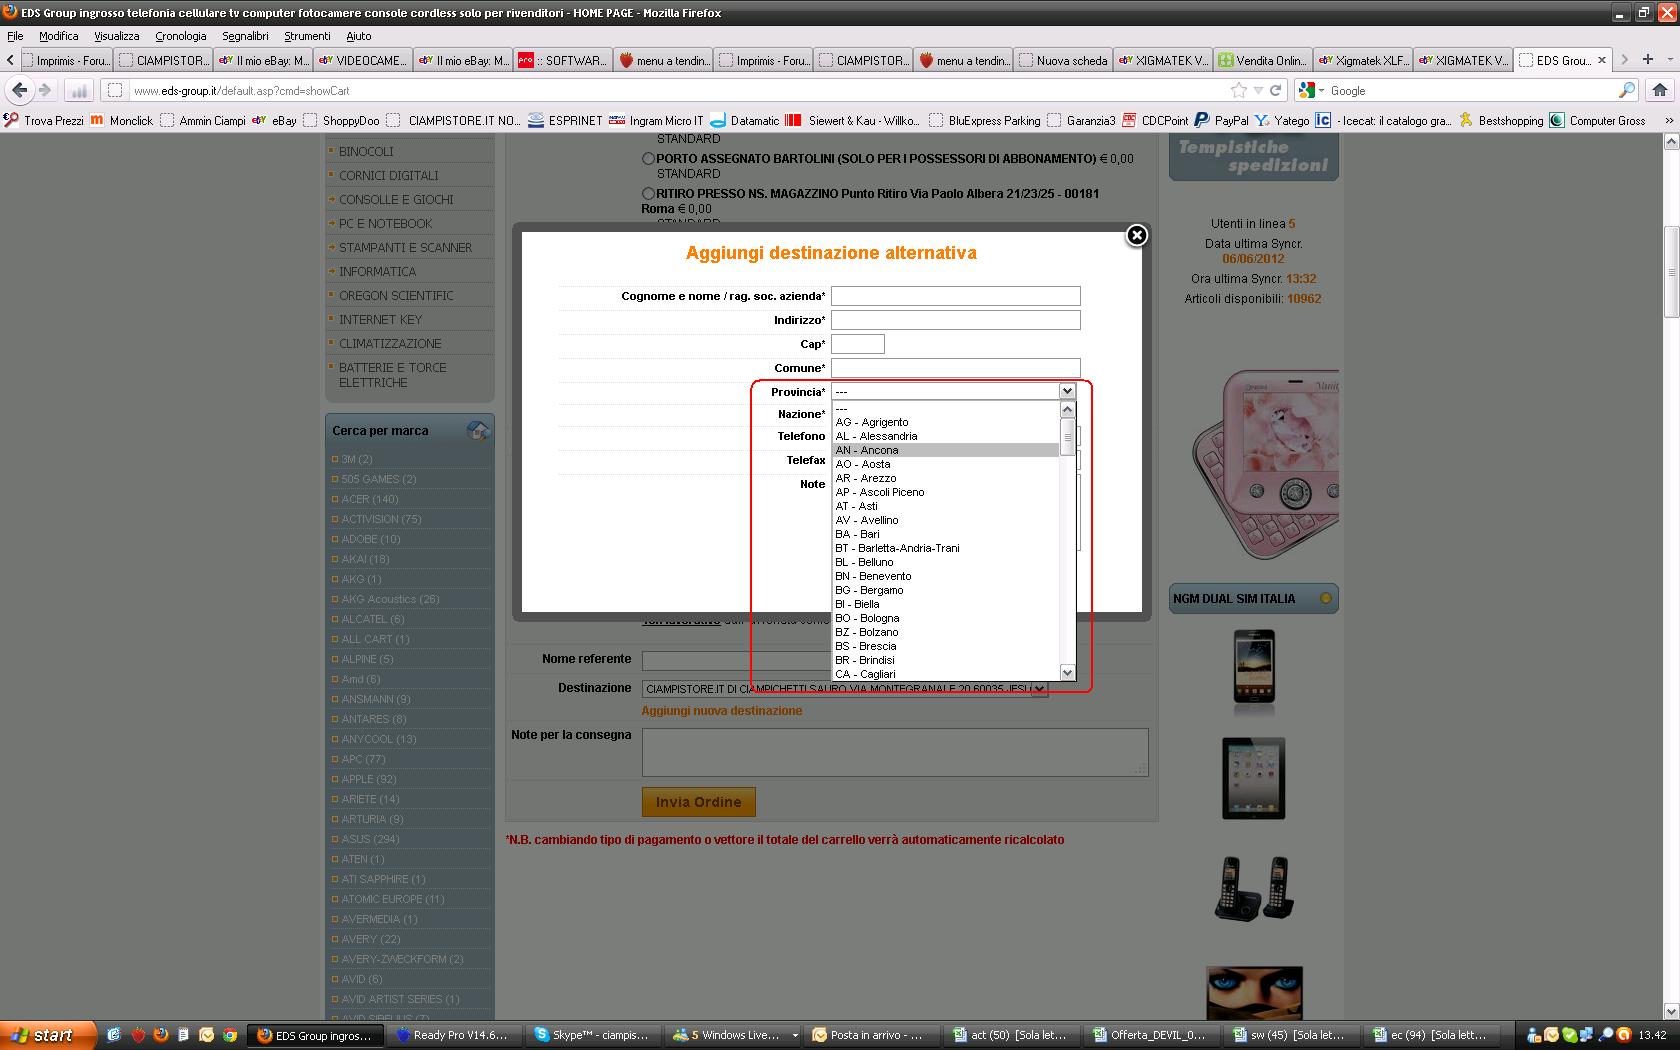Close the EDS Group tab
This screenshot has width=1680, height=1050.
1601,60
